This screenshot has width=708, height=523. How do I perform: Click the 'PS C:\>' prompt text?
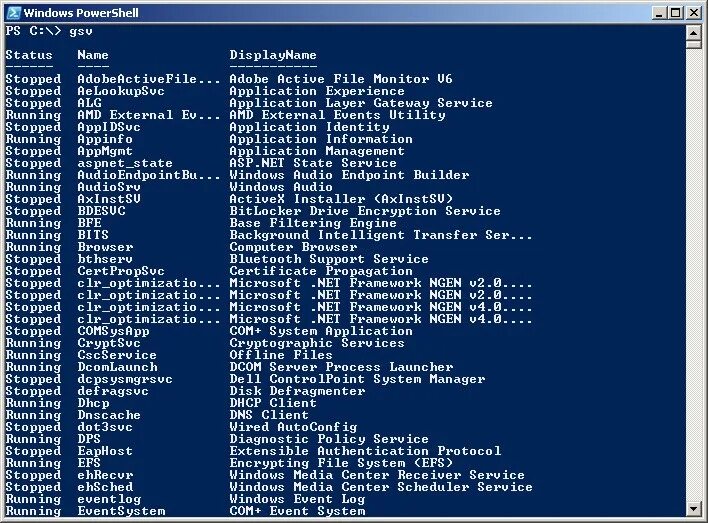tap(33, 31)
